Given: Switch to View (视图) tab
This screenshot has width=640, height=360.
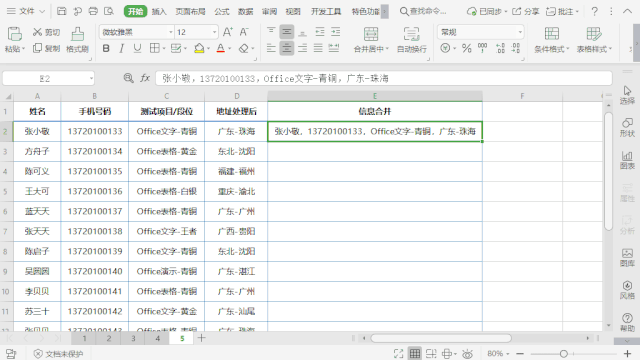Looking at the screenshot, I should [x=293, y=11].
